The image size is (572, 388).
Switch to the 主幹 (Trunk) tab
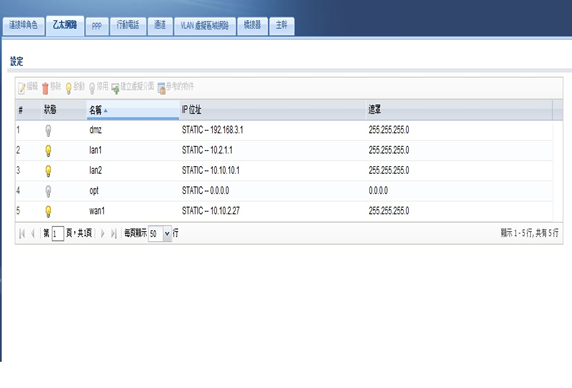coord(281,26)
